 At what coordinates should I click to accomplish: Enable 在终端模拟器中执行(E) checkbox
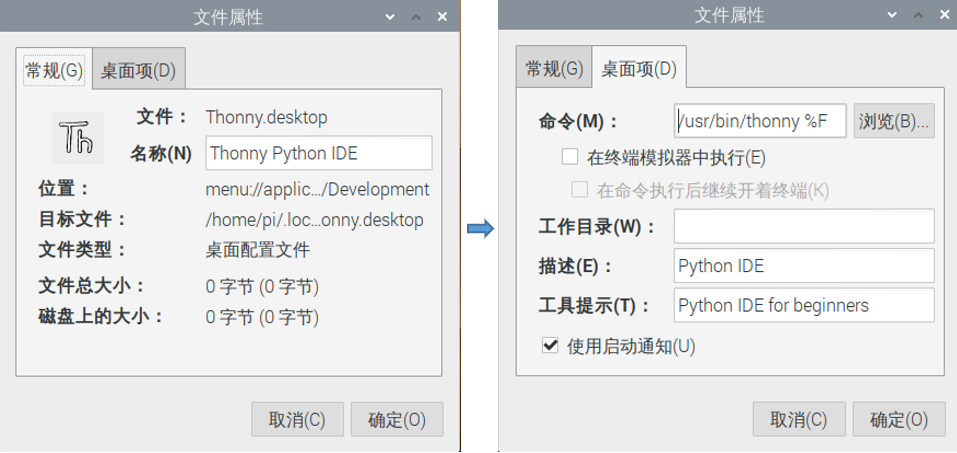pos(569,157)
